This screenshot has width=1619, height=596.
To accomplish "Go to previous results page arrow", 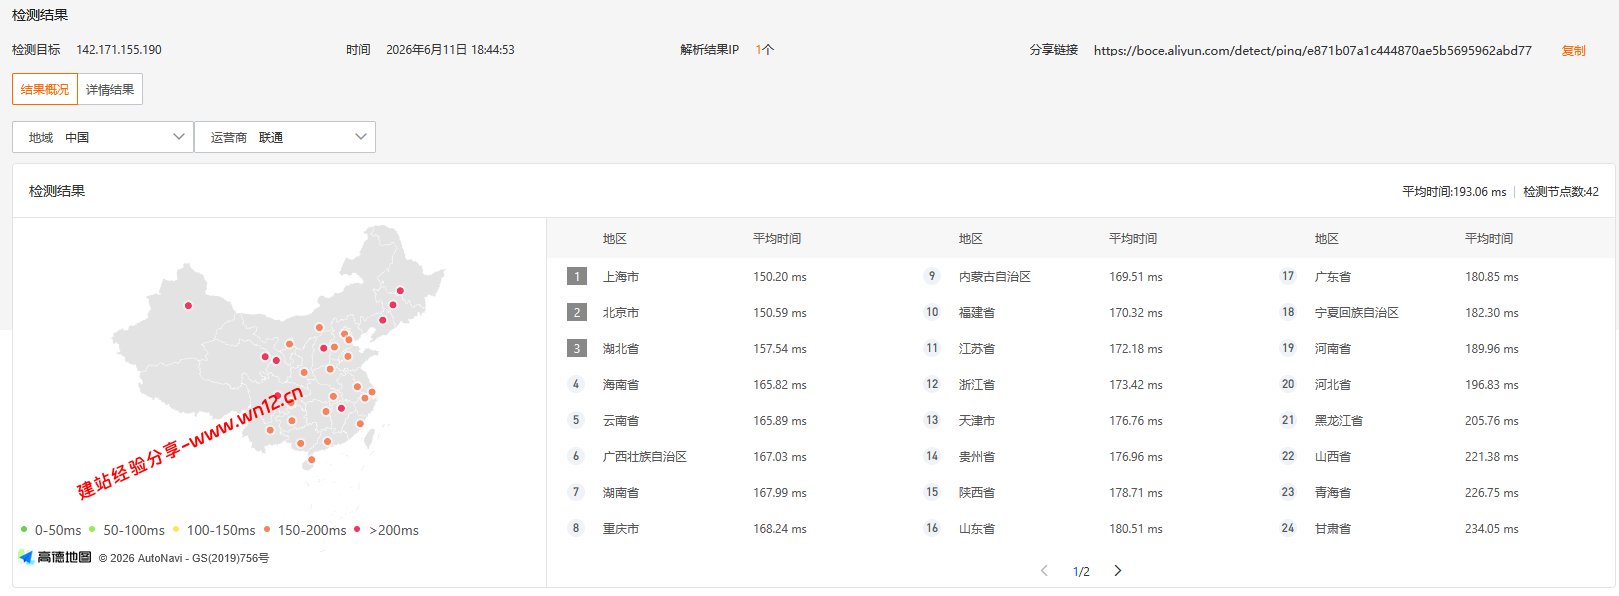I will tap(1044, 570).
